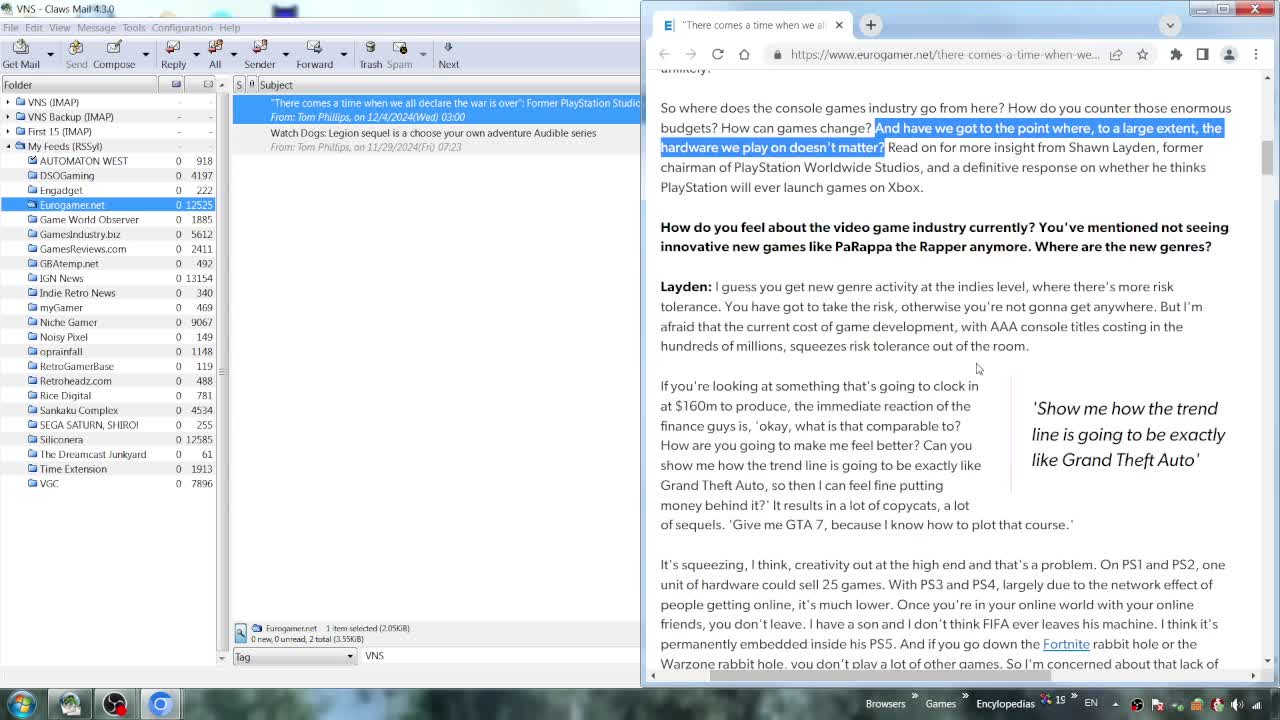1280x720 pixels.
Task: Click the quick search toggle icon
Action: (x=241, y=633)
